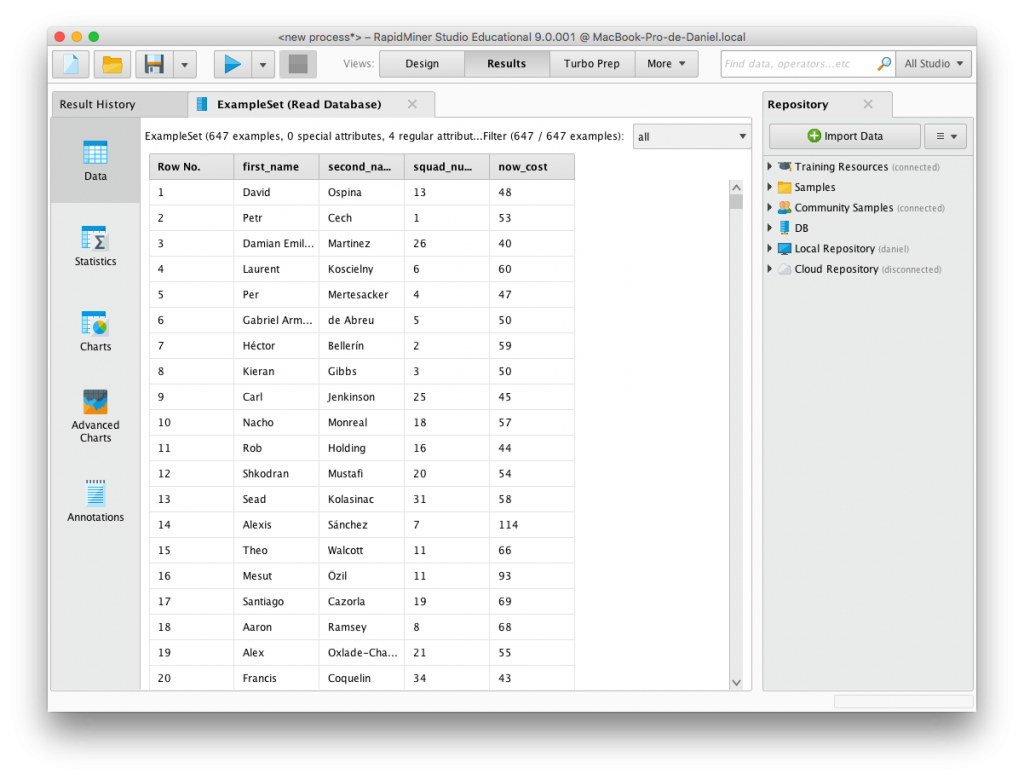Click the Import Data button
Screen dimensions: 1024x780
(x=844, y=136)
